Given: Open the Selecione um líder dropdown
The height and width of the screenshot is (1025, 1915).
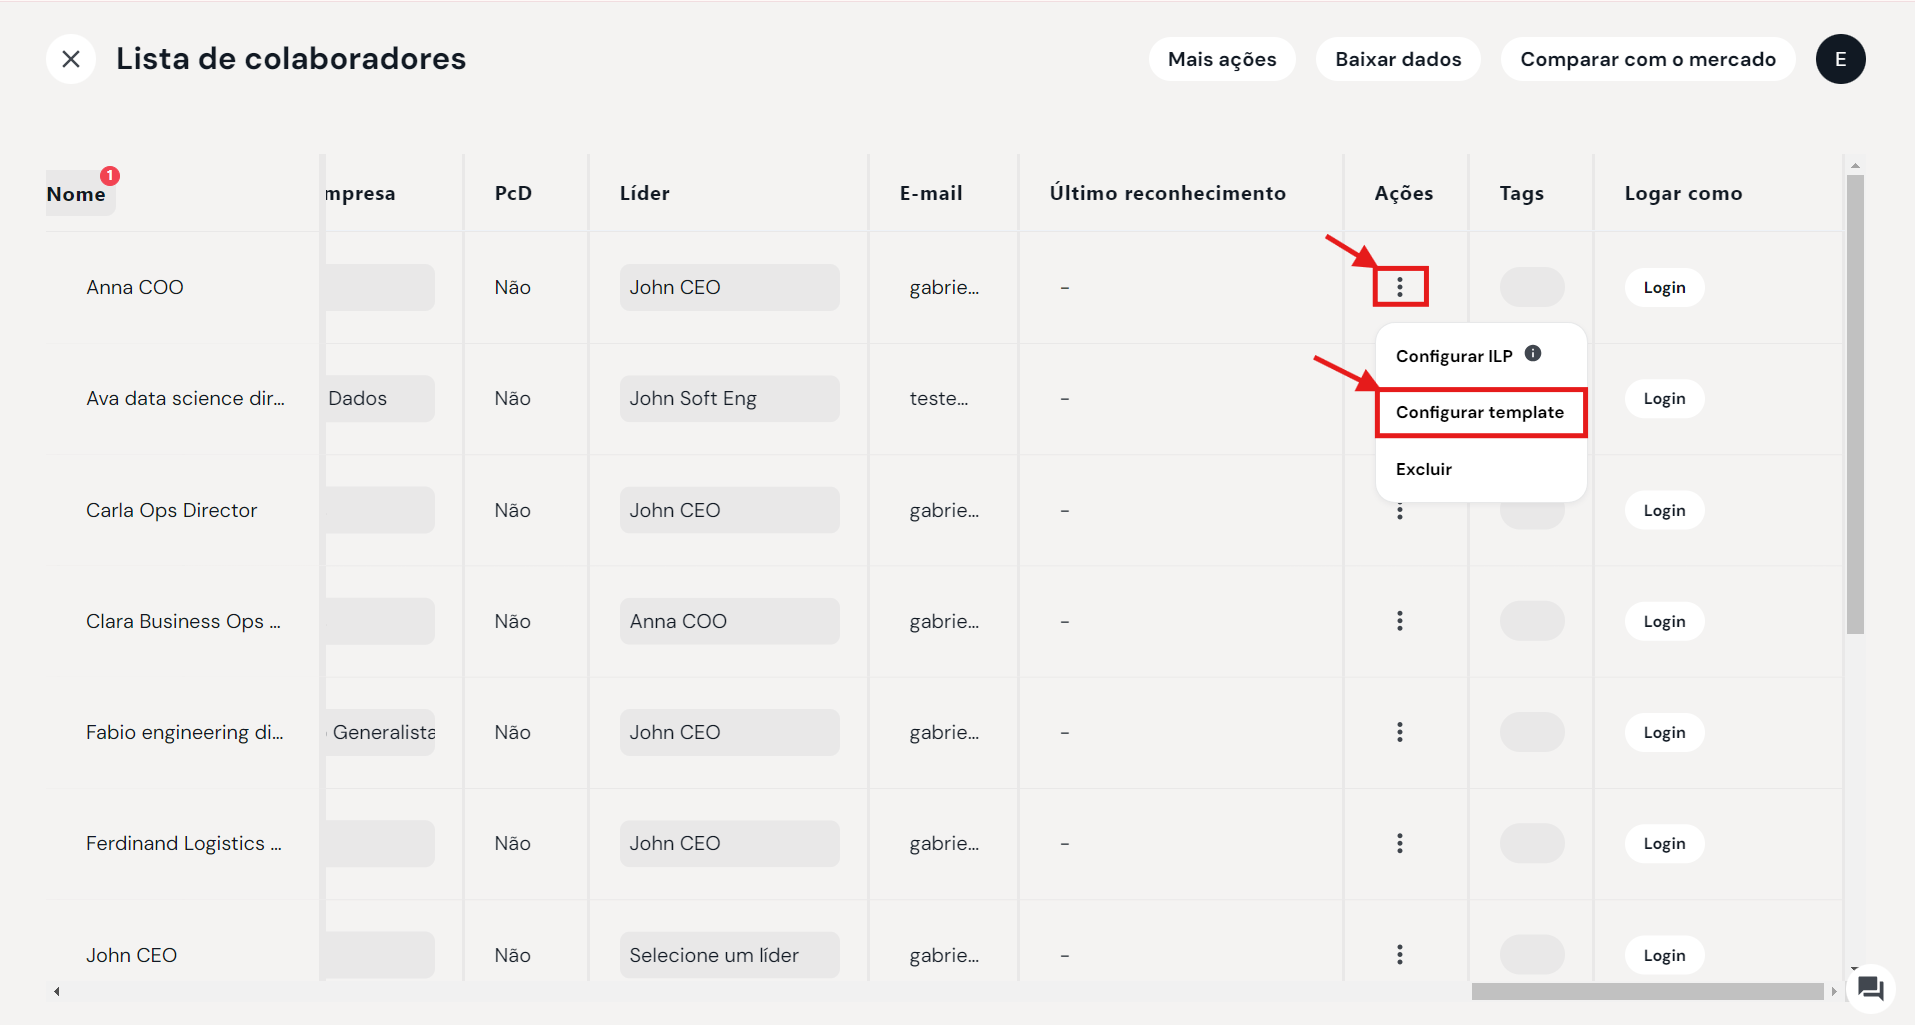Looking at the screenshot, I should [729, 955].
